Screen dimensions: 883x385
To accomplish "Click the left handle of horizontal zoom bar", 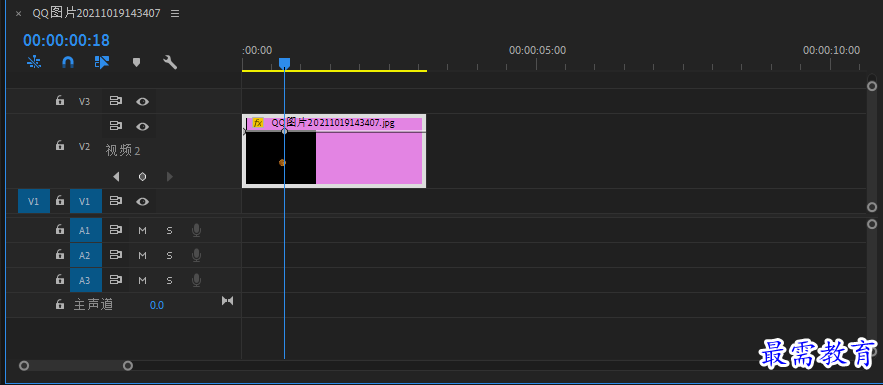I will [24, 366].
